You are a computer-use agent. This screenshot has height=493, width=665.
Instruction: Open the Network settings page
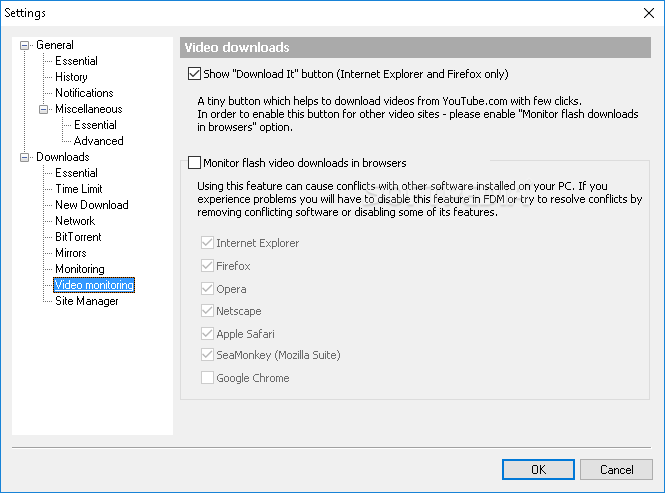75,221
